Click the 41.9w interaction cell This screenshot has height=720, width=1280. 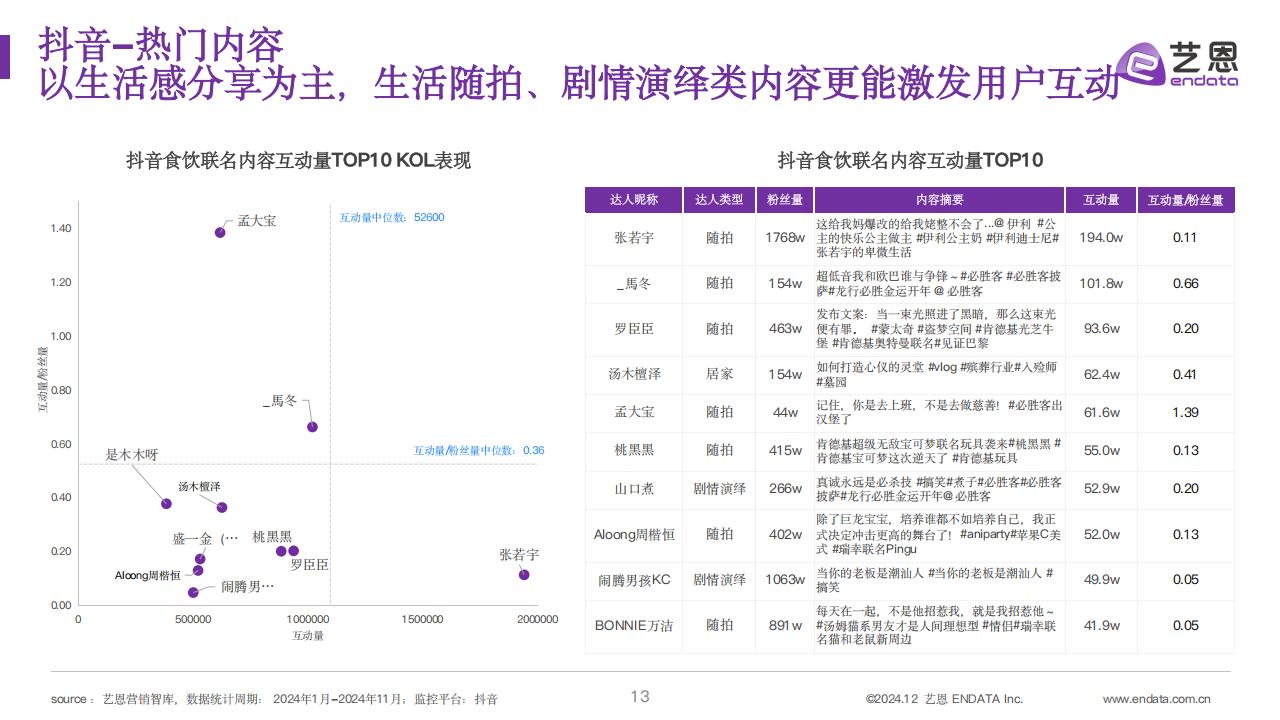tap(1101, 625)
